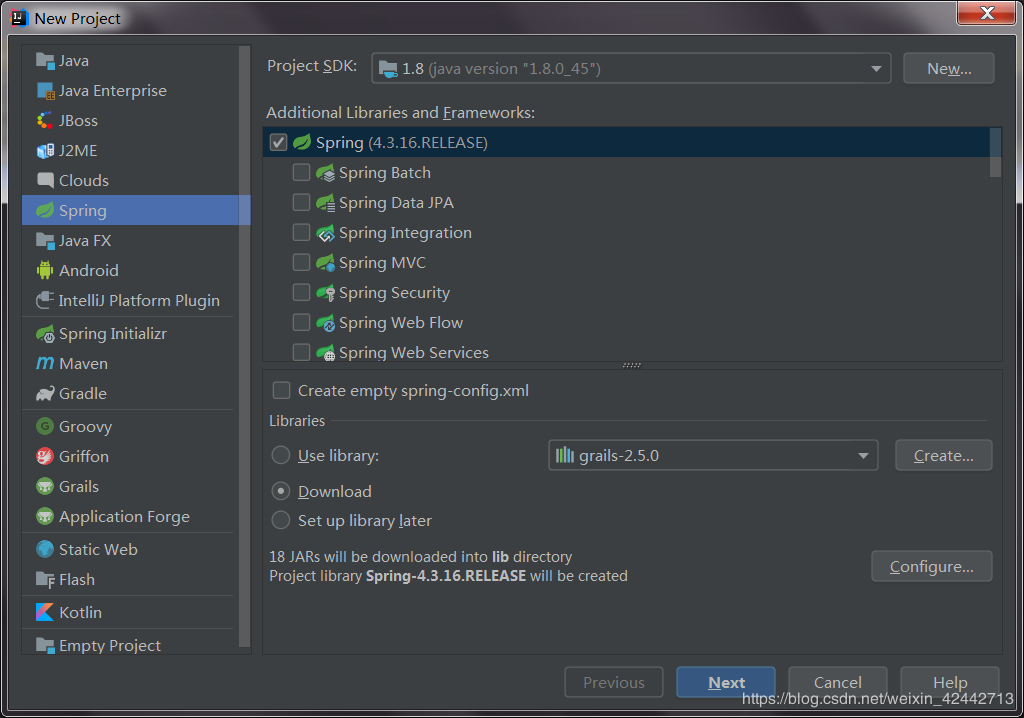Click the Groovy icon in the list
Image resolution: width=1024 pixels, height=718 pixels.
(45, 426)
